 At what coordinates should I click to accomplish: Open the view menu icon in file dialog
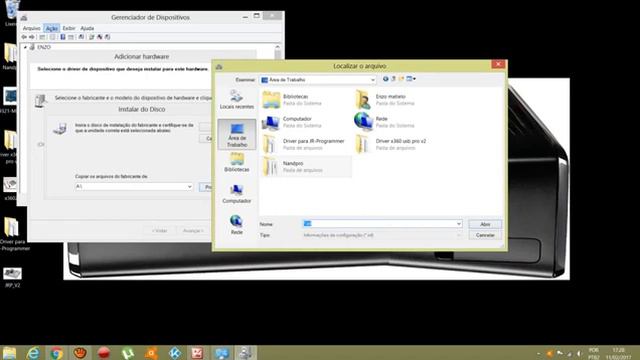411,79
